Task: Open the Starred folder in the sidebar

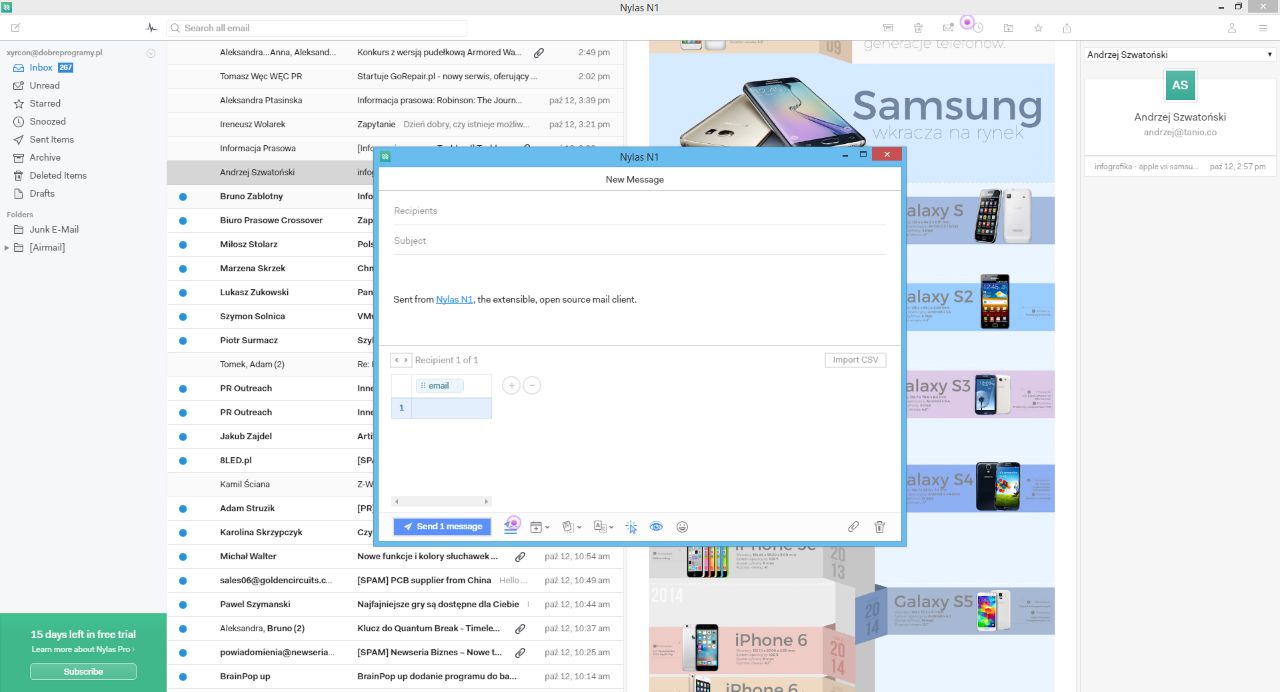Action: click(45, 104)
